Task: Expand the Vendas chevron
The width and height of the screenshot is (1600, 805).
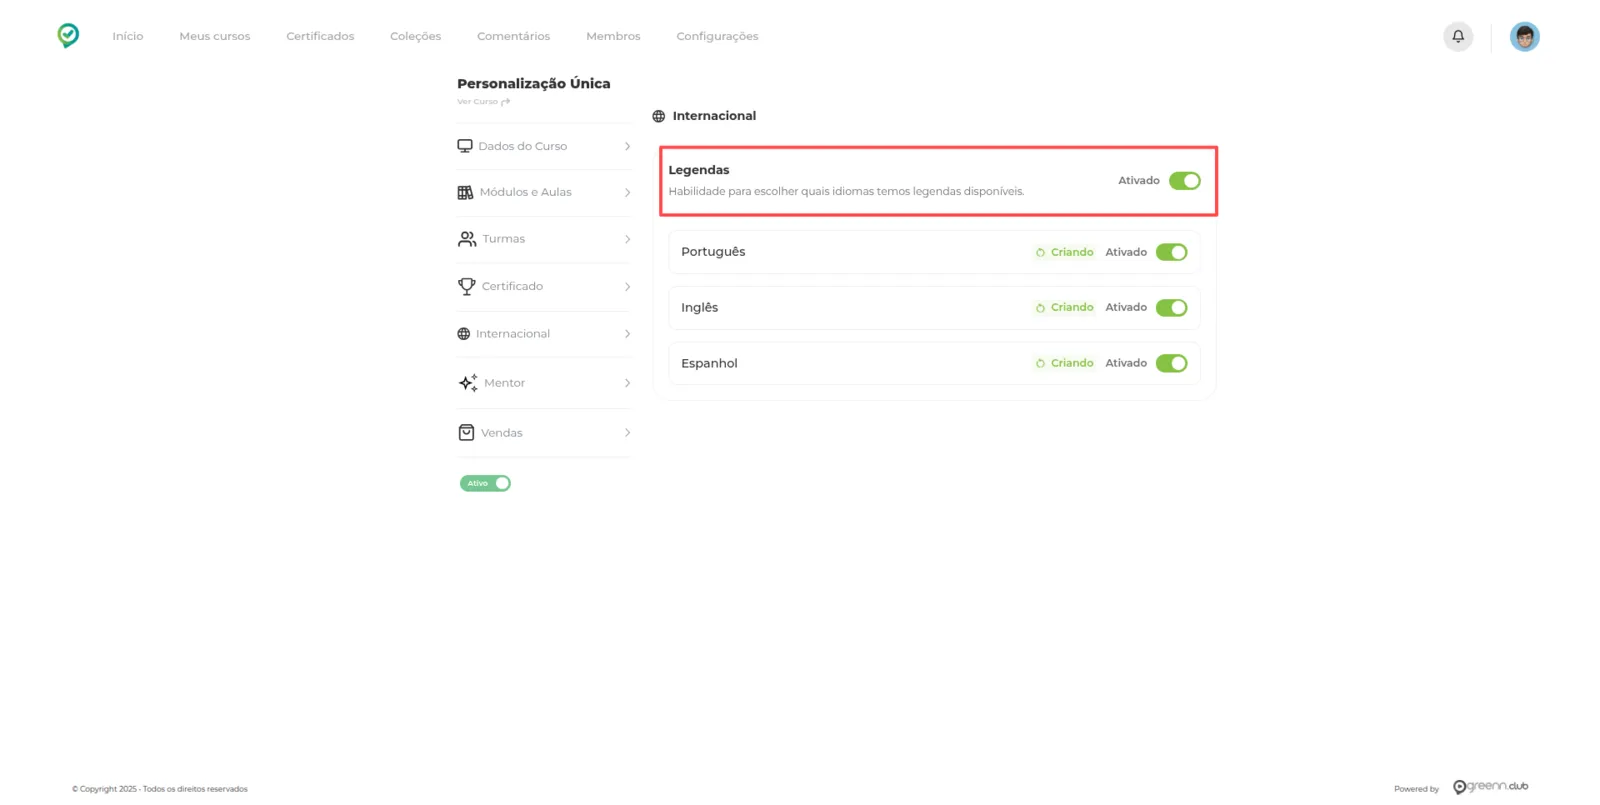Action: coord(627,433)
